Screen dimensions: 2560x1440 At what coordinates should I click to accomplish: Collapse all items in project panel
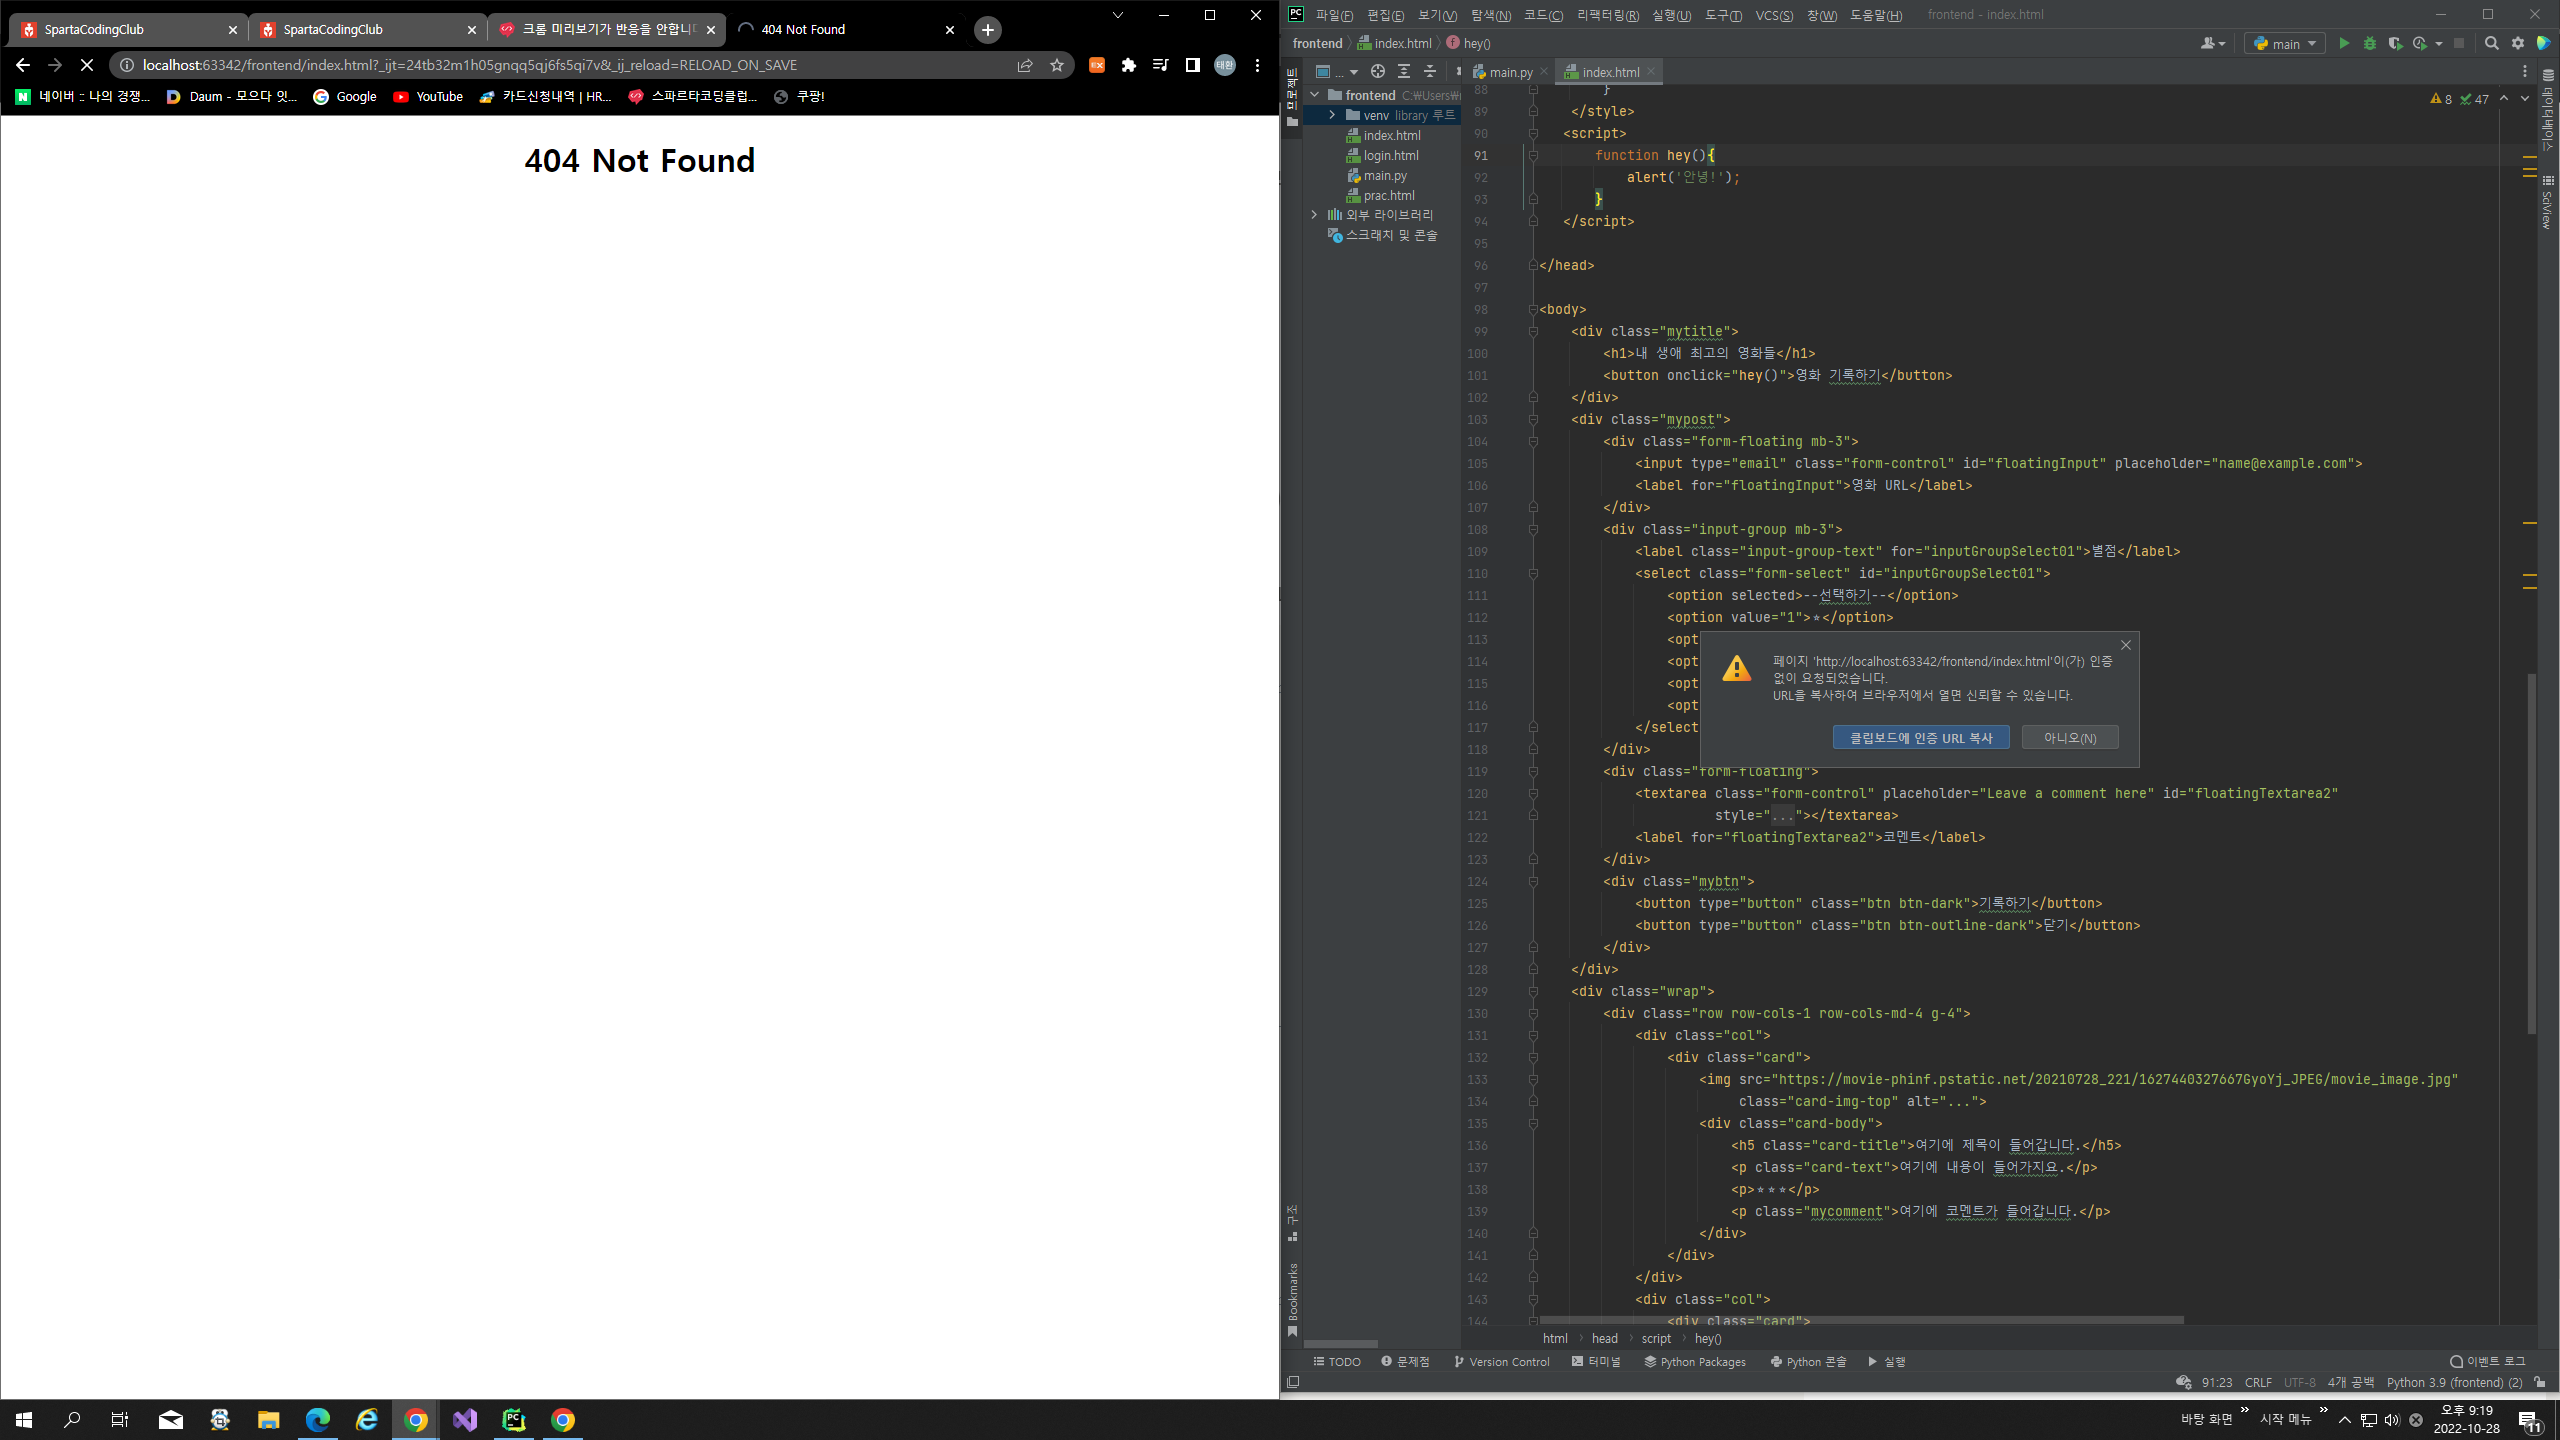1430,71
